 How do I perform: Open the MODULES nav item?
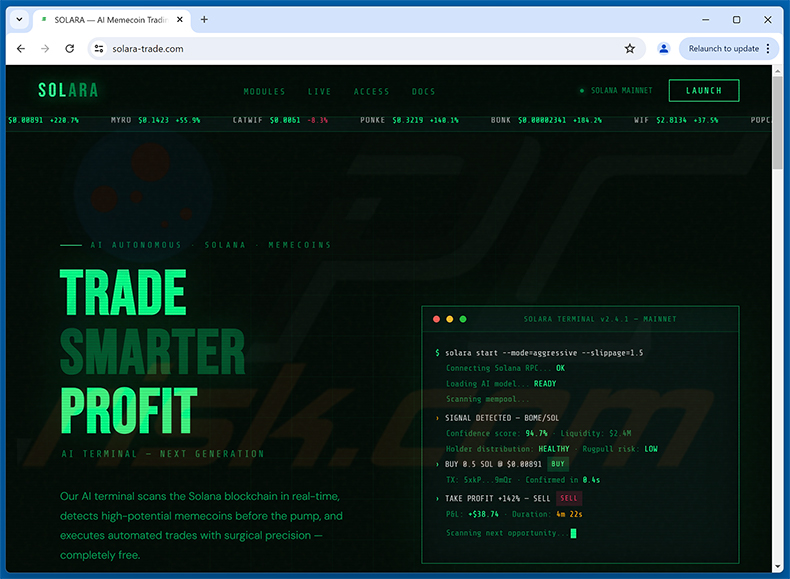pyautogui.click(x=264, y=91)
